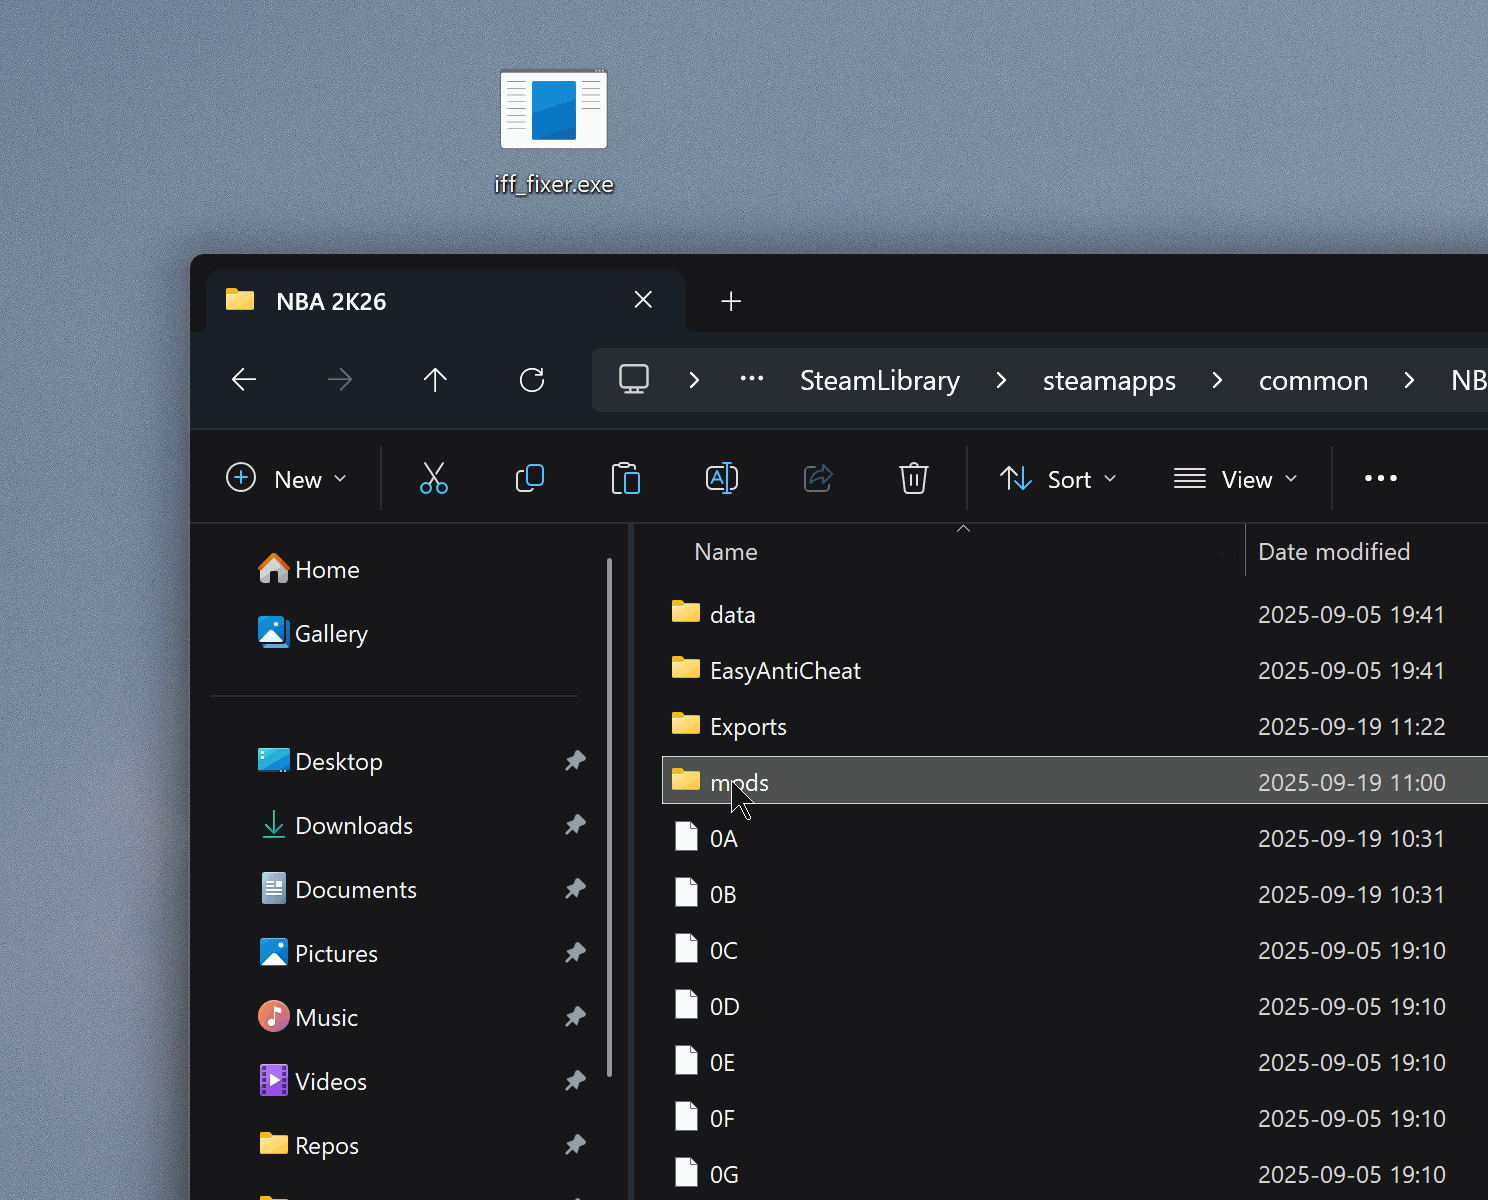Select the EasyAntiCheat folder
Screen dimensions: 1488x1200
(x=784, y=671)
